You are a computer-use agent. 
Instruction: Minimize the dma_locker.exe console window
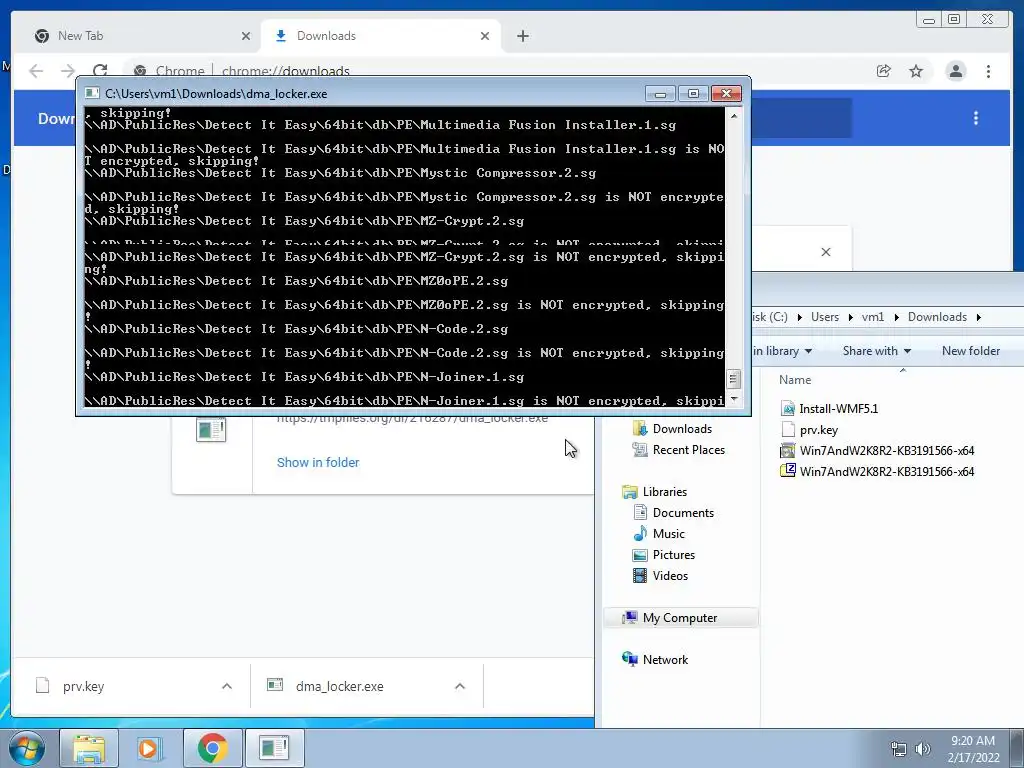pos(660,93)
